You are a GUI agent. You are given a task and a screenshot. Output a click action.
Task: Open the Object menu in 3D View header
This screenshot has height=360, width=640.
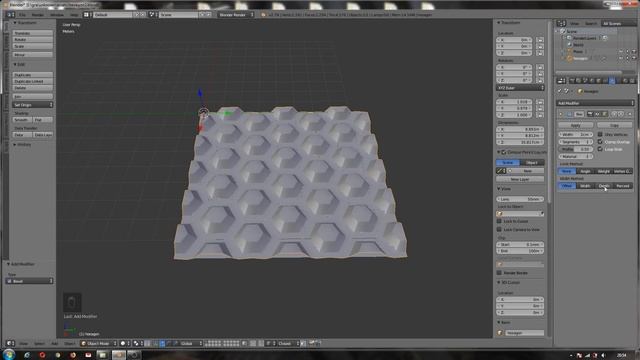(x=70, y=343)
